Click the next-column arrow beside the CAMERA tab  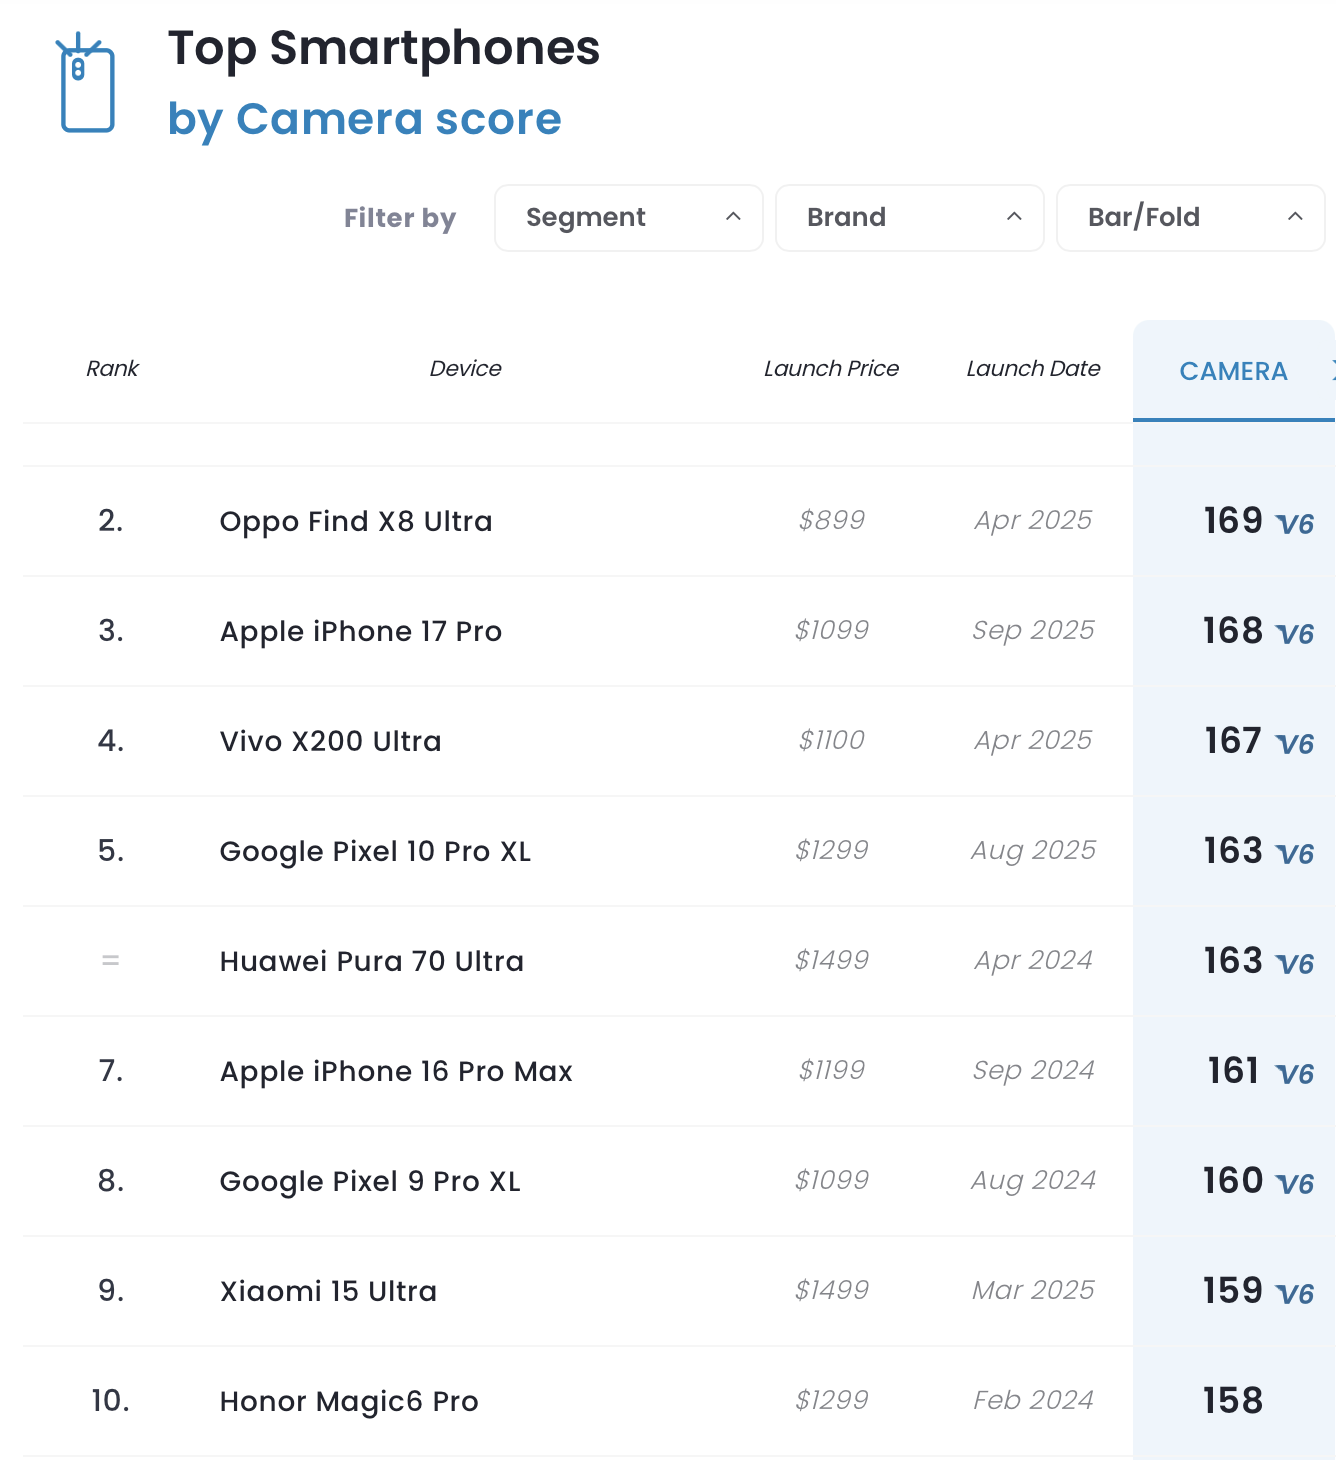(1332, 370)
